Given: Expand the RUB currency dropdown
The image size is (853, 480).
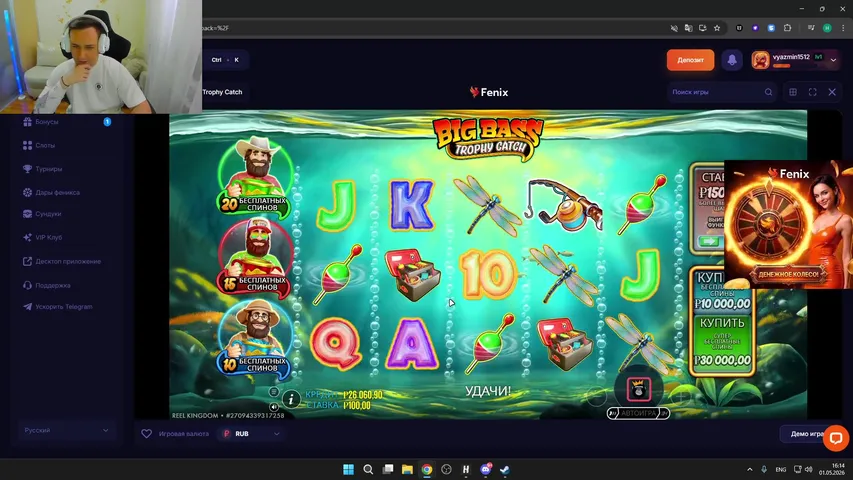Looking at the screenshot, I should tap(251, 434).
